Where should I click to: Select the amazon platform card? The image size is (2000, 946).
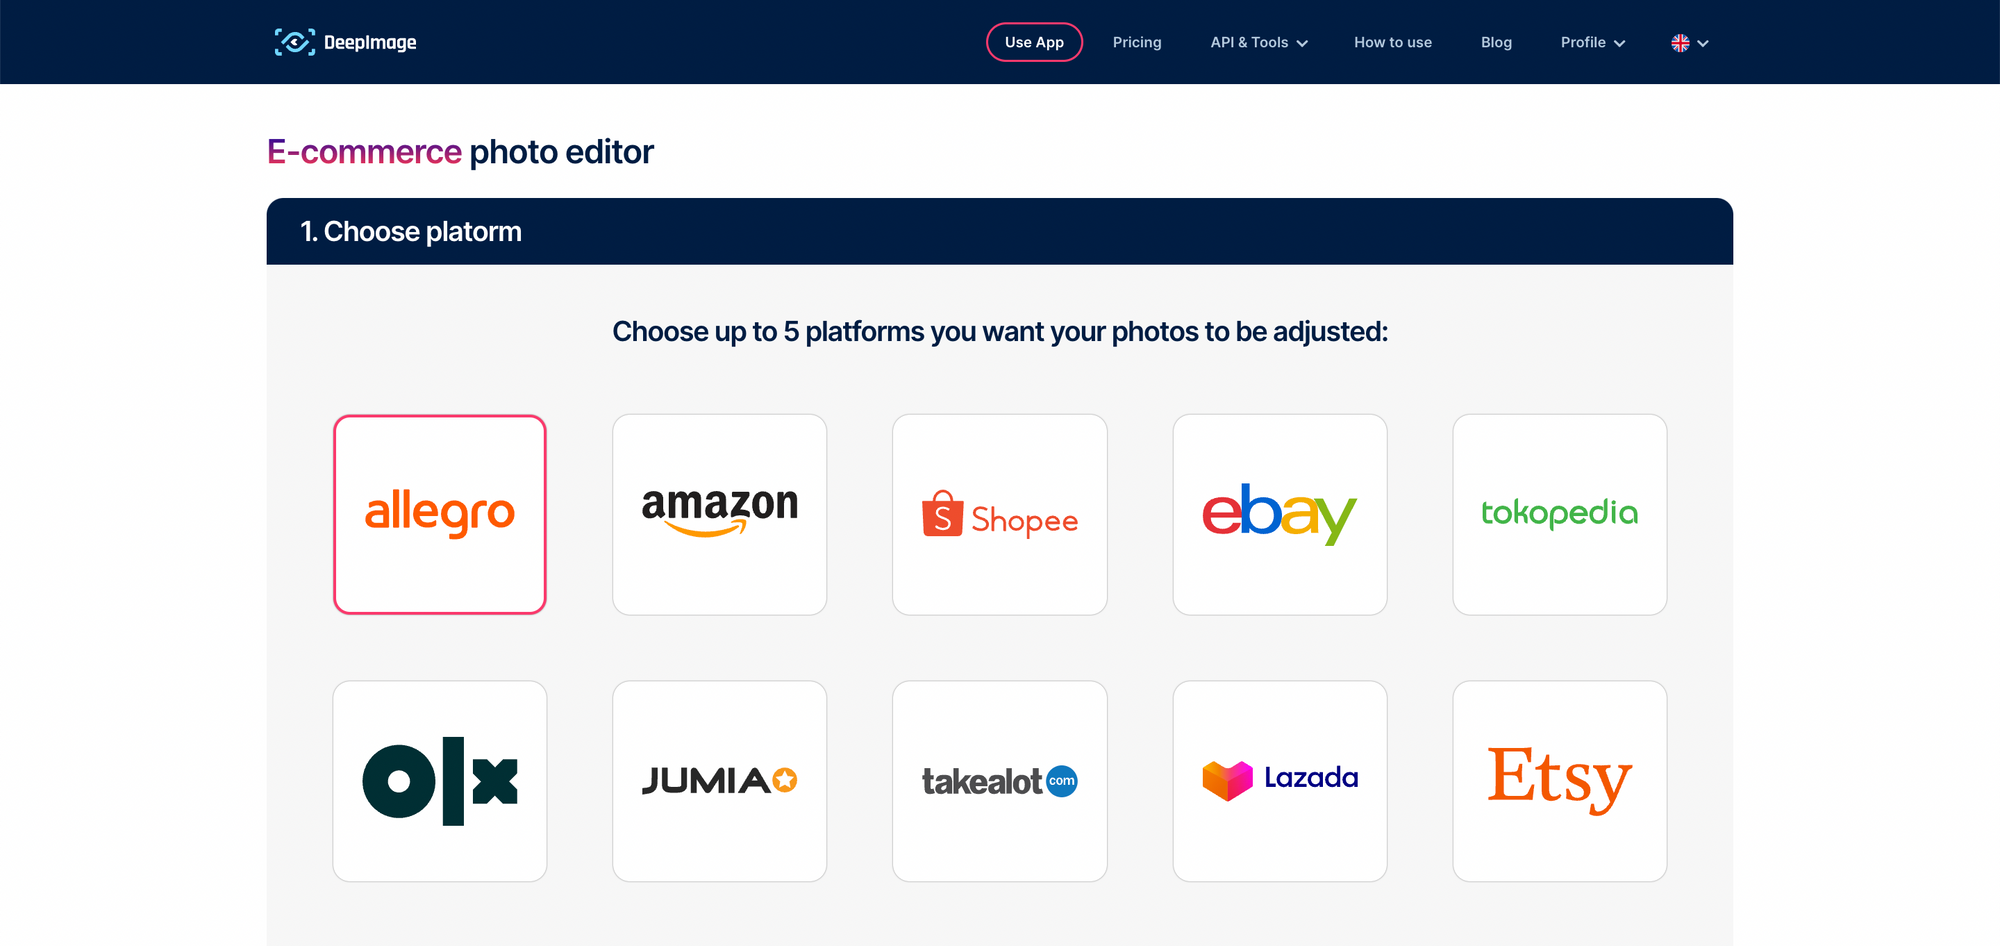coord(720,514)
